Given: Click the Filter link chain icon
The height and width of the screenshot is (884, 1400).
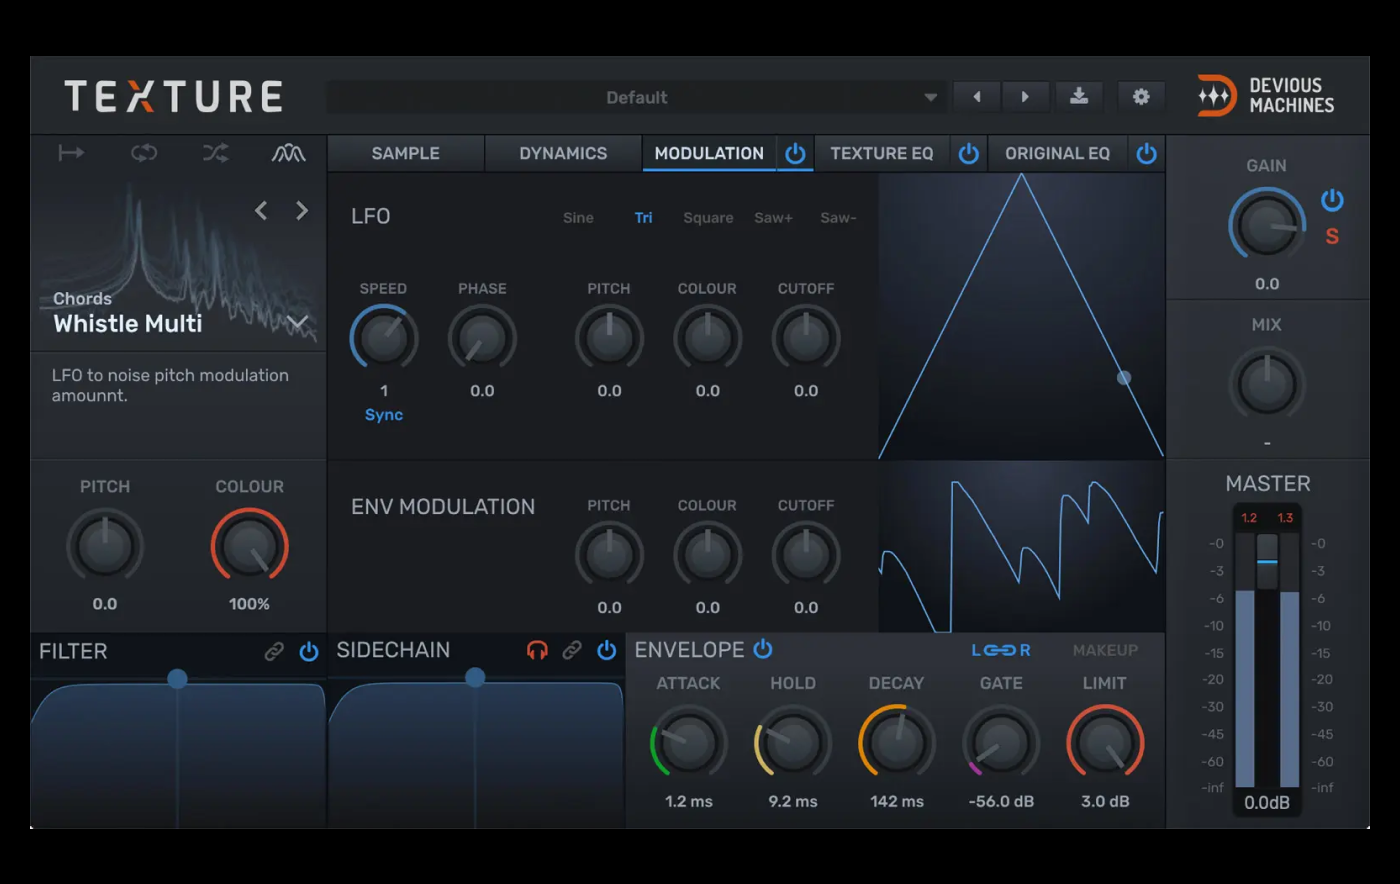Looking at the screenshot, I should pos(274,652).
